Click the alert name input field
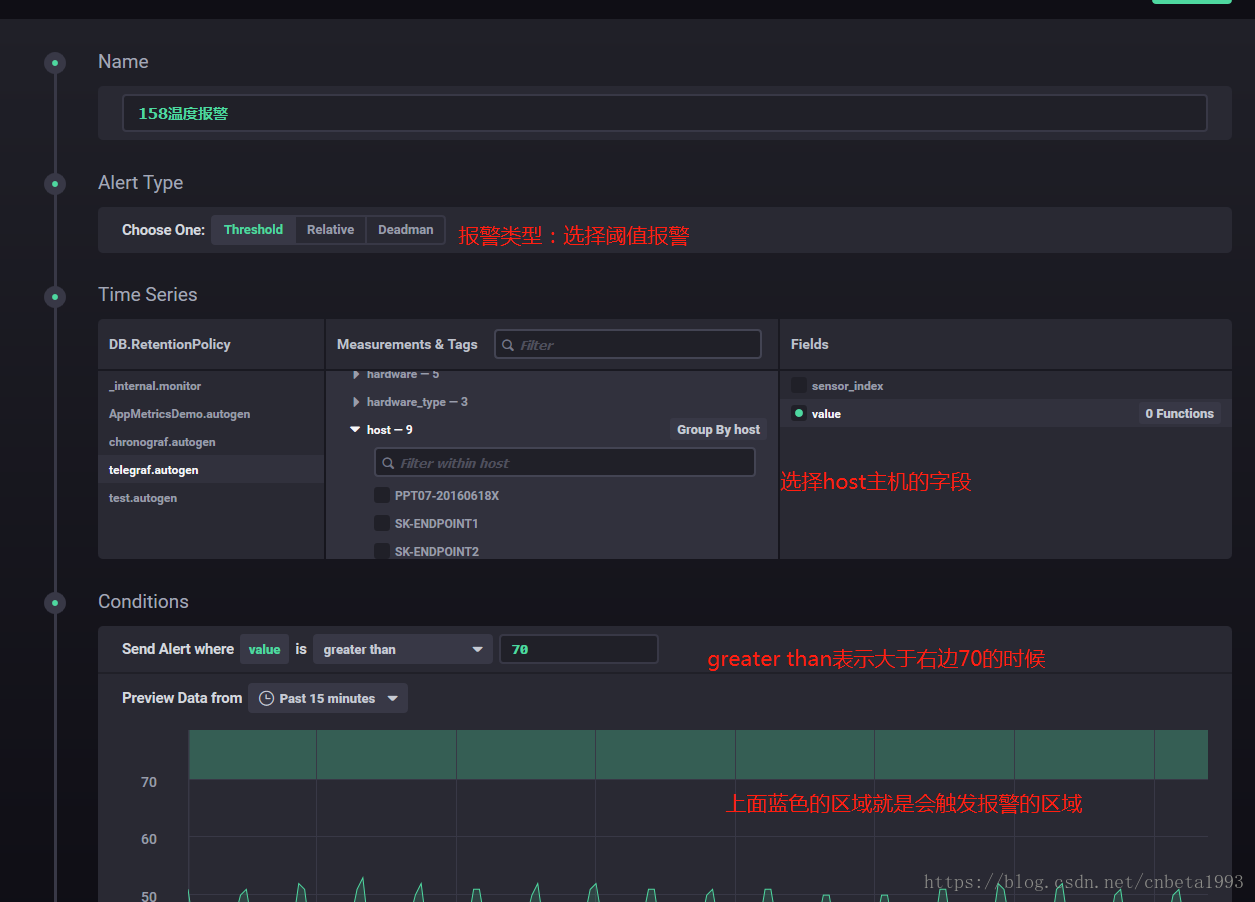The image size is (1255, 902). point(665,113)
